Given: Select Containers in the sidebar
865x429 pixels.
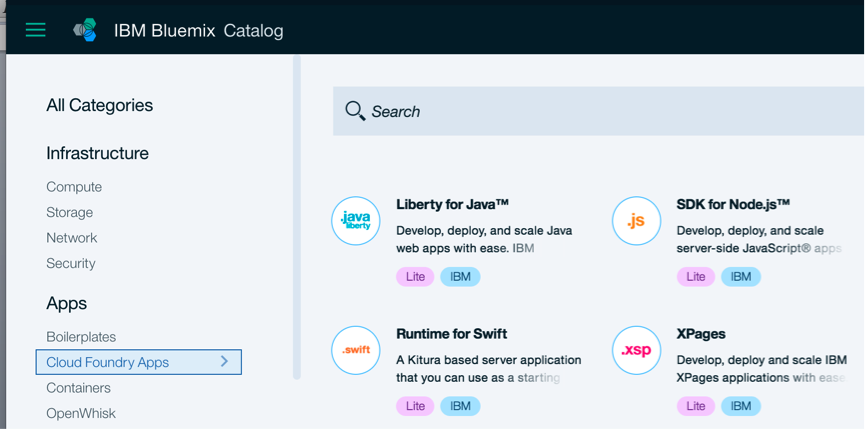Looking at the screenshot, I should pos(78,387).
